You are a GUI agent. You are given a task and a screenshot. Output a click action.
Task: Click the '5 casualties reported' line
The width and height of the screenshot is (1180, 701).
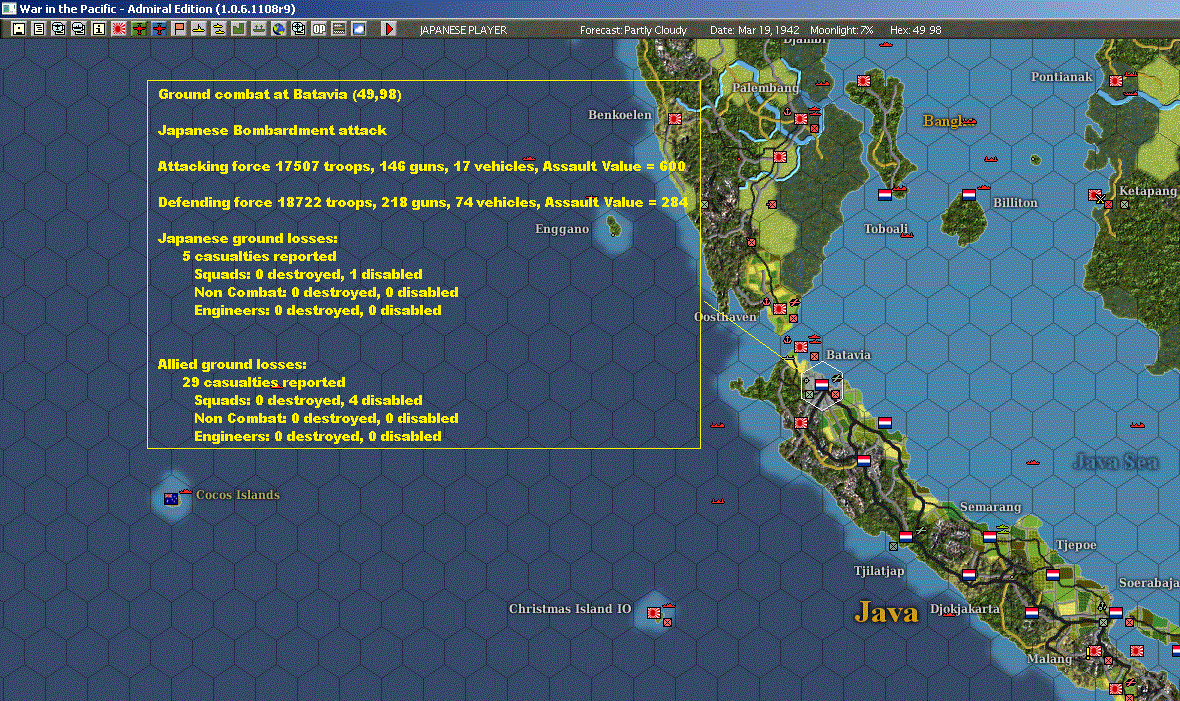click(x=259, y=256)
